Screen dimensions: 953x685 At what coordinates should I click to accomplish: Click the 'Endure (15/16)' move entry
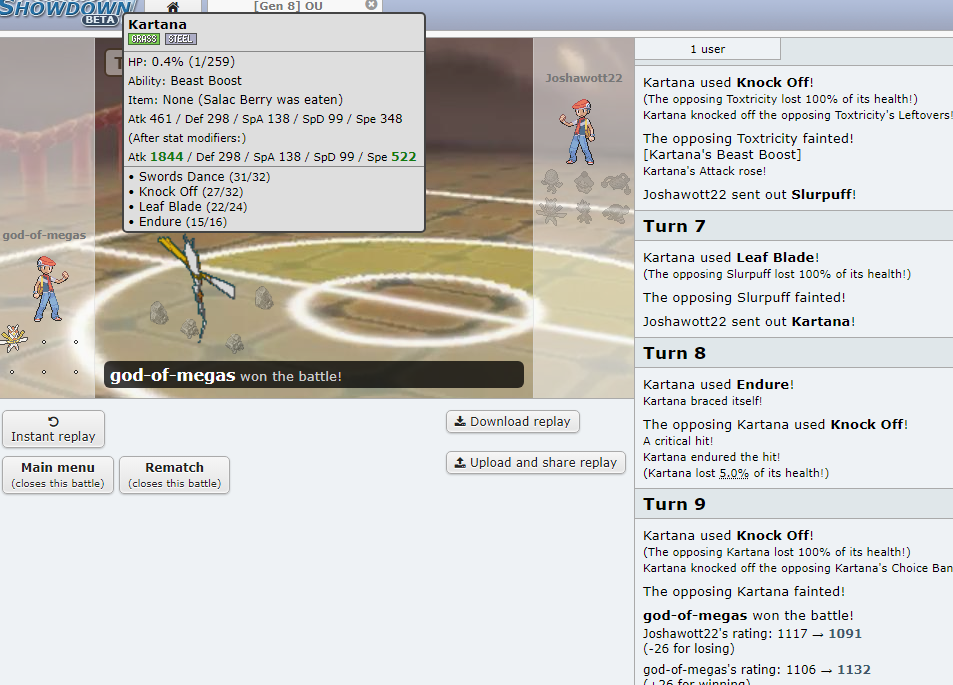(182, 222)
